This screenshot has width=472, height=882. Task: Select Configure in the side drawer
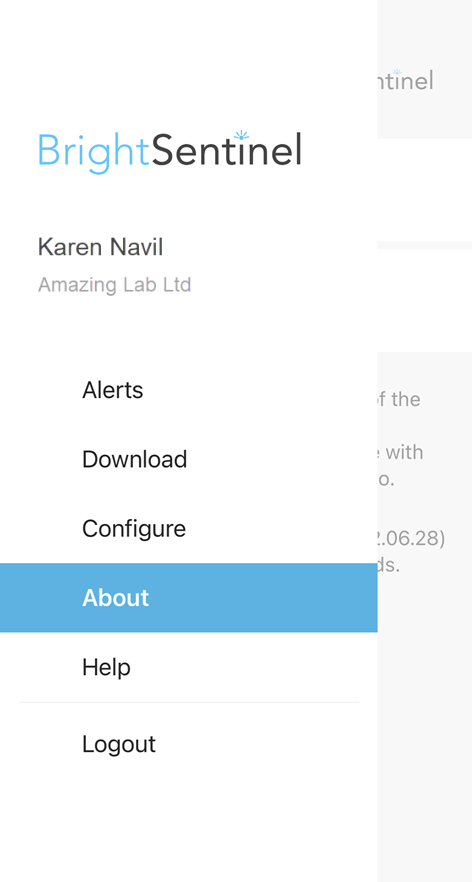click(x=188, y=529)
